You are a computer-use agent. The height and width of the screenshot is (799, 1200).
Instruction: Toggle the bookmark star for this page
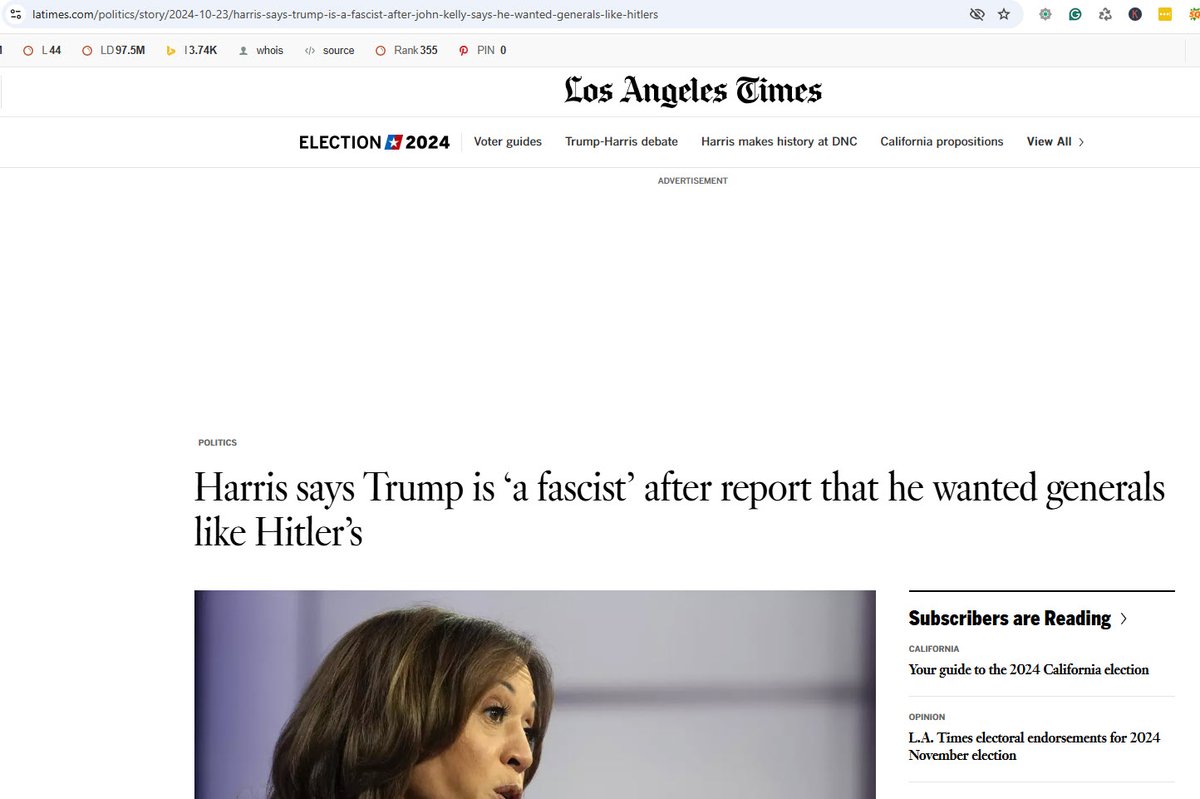tap(1003, 14)
